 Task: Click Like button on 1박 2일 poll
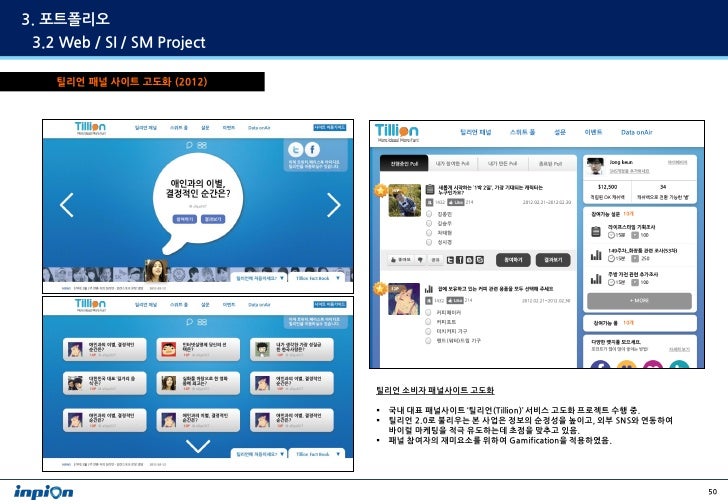[455, 202]
